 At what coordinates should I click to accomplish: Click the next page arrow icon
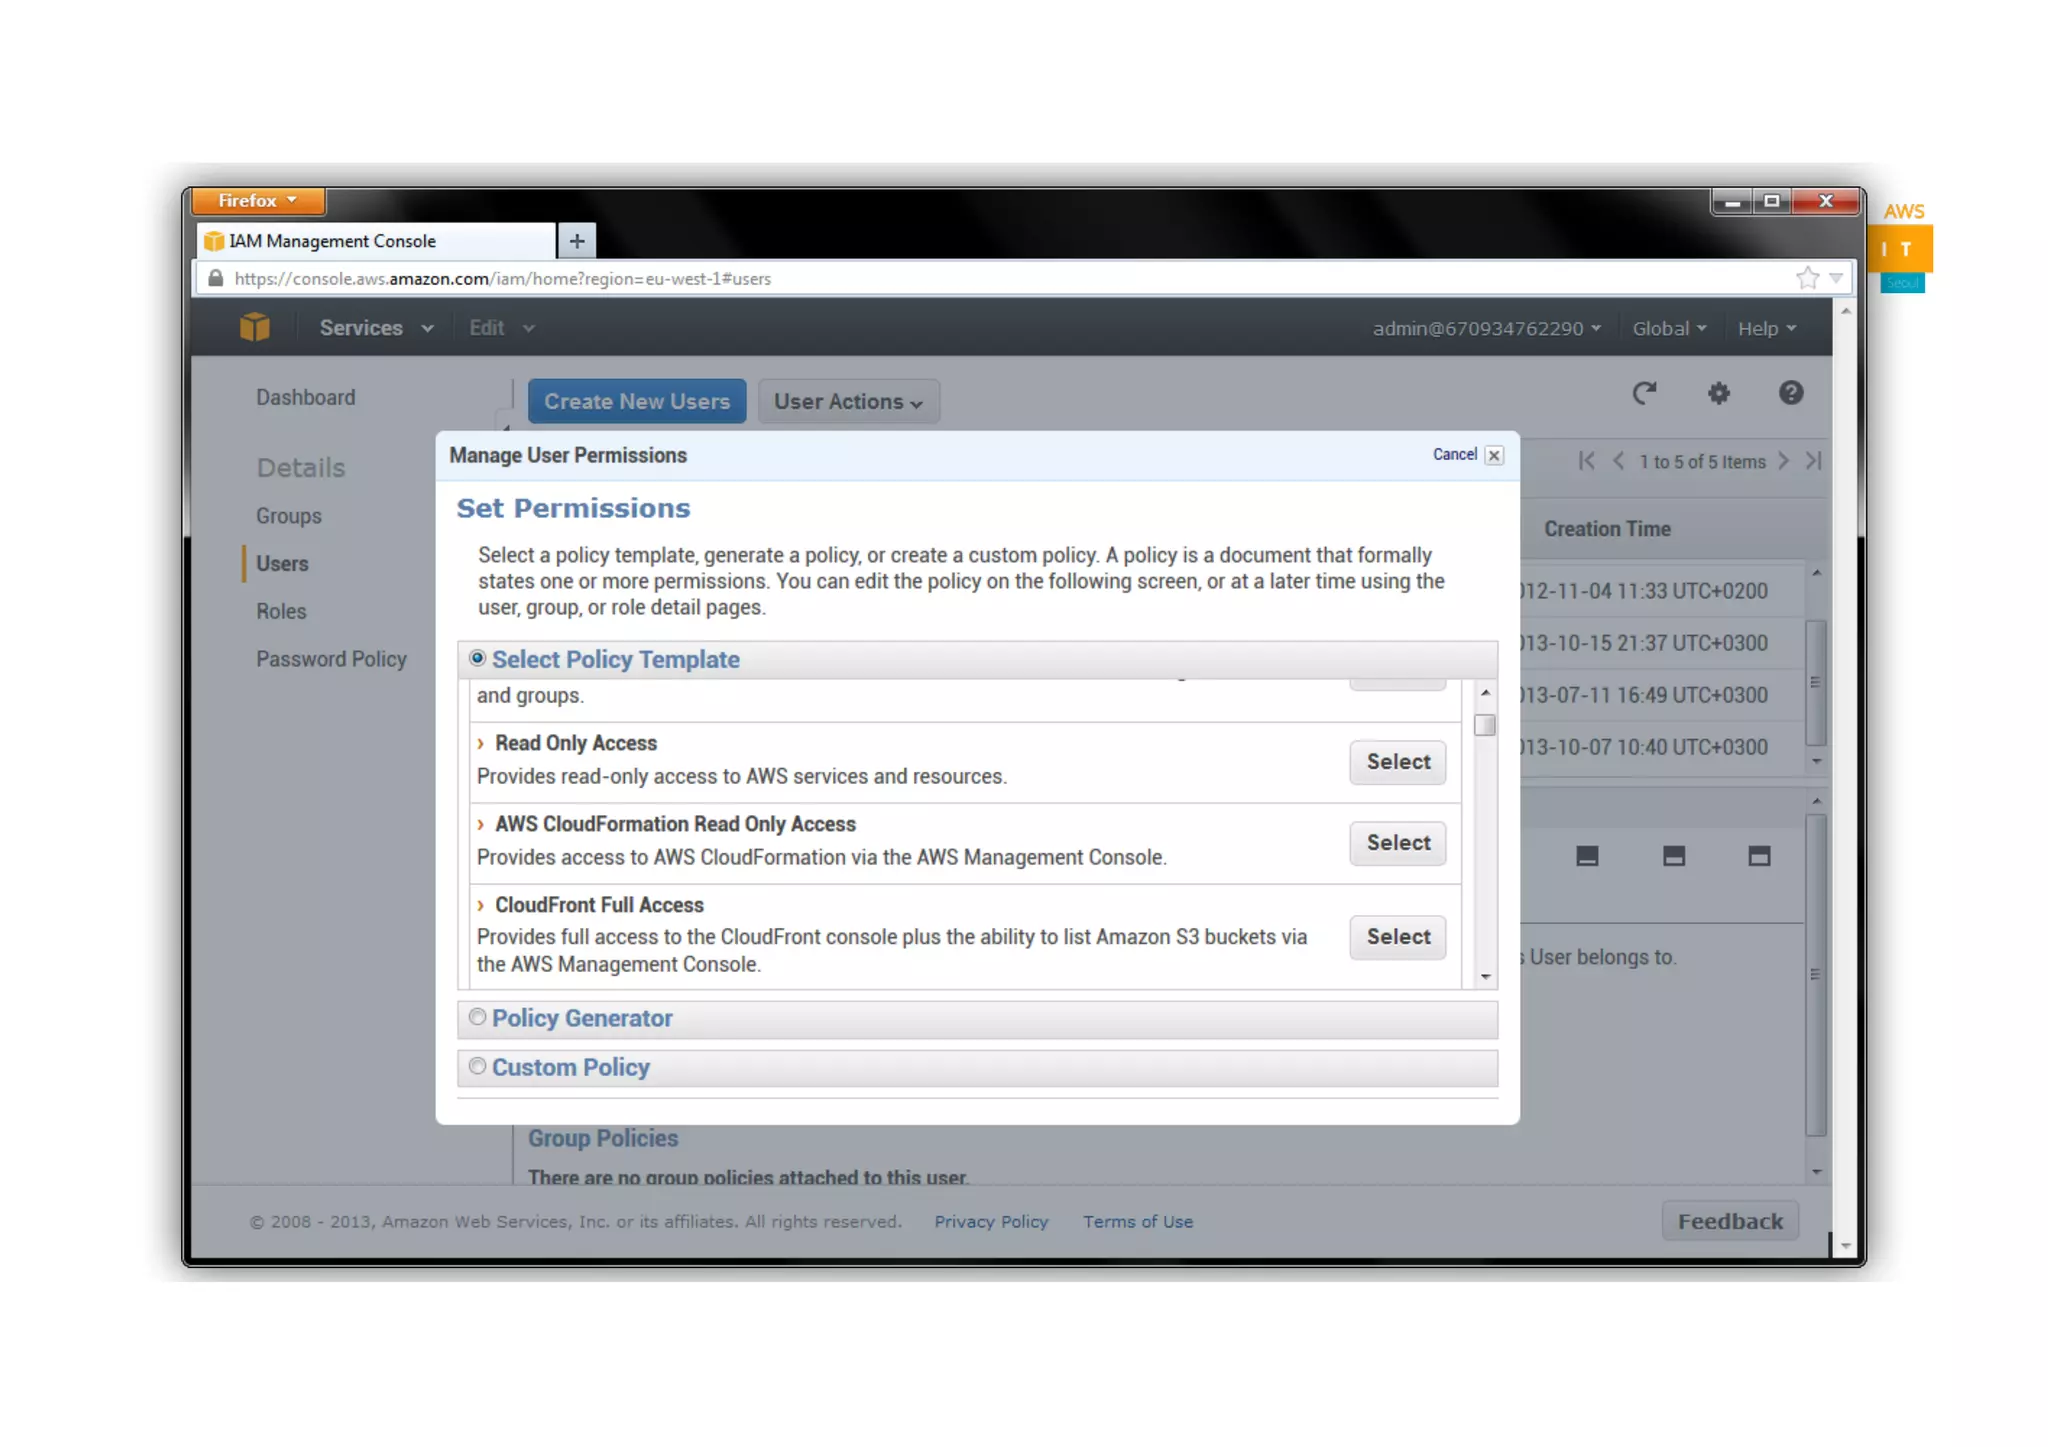[1783, 461]
